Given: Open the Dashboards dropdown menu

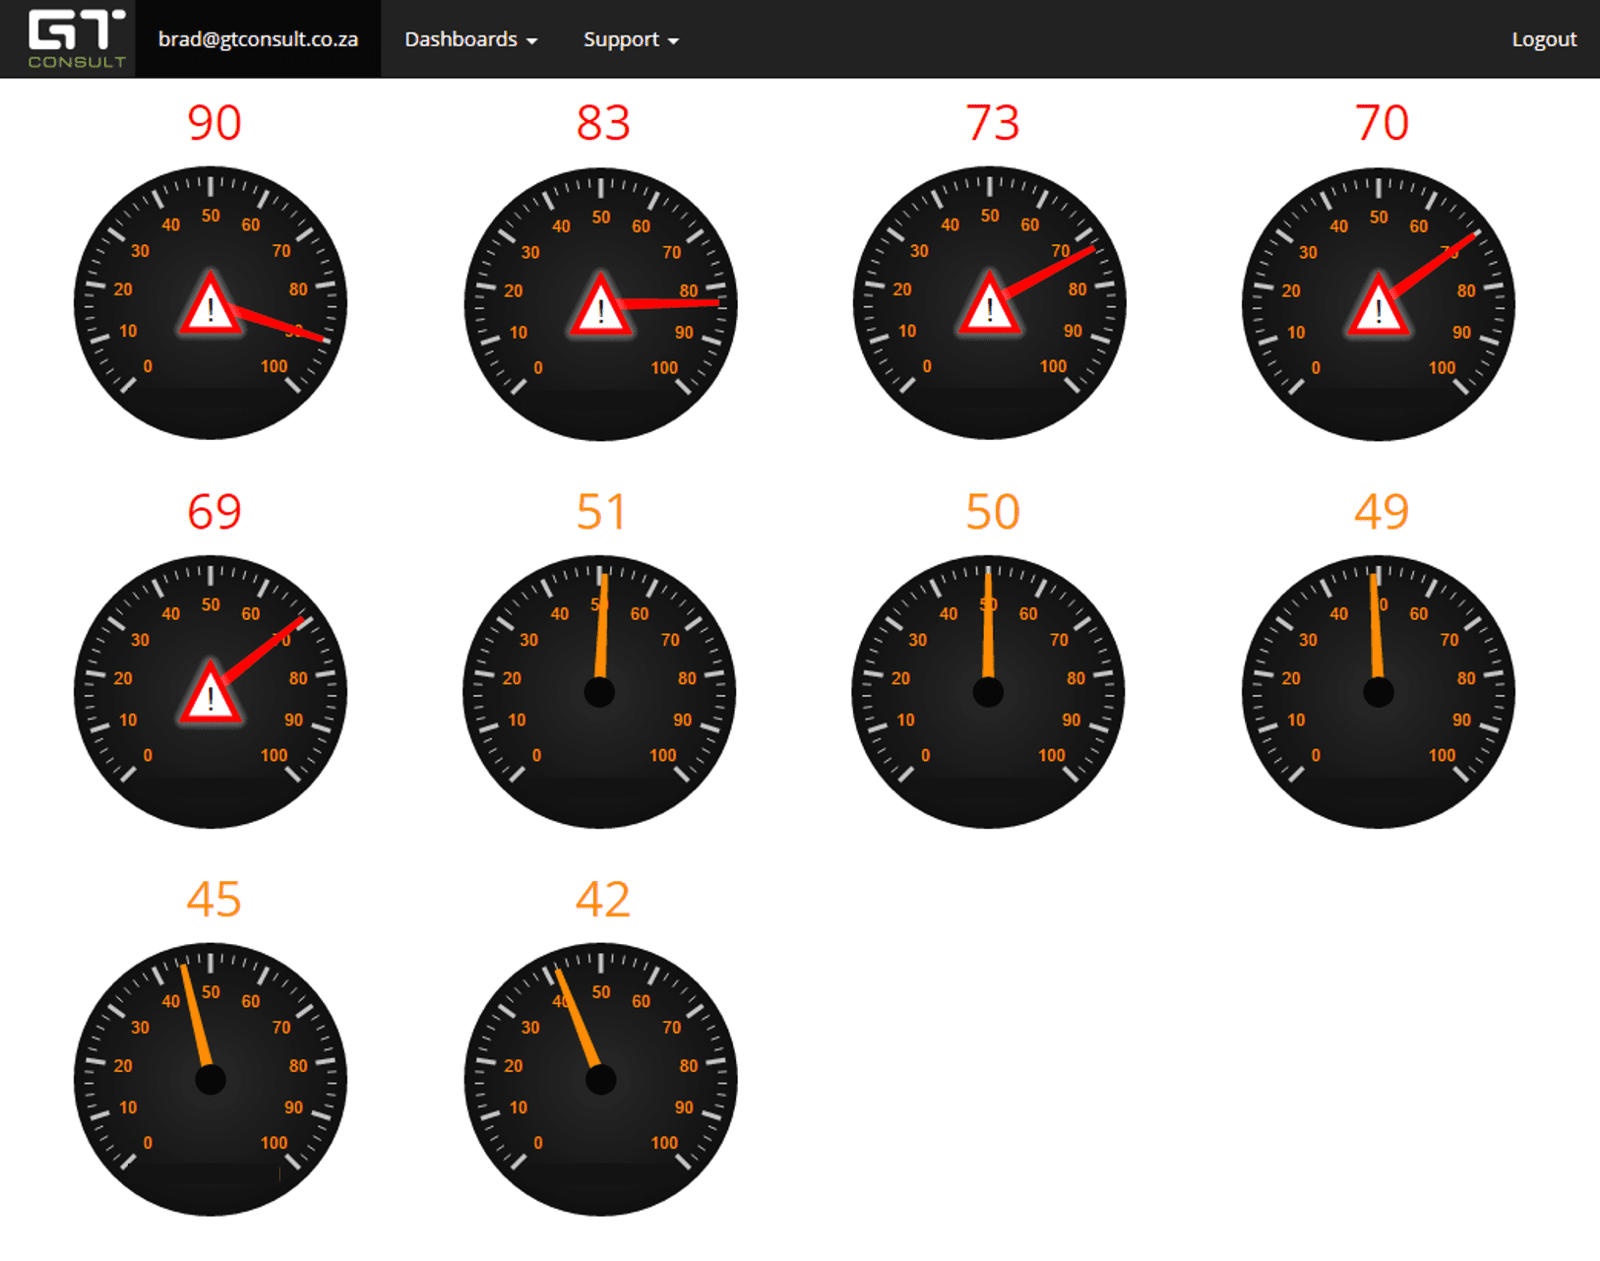Looking at the screenshot, I should [x=471, y=39].
